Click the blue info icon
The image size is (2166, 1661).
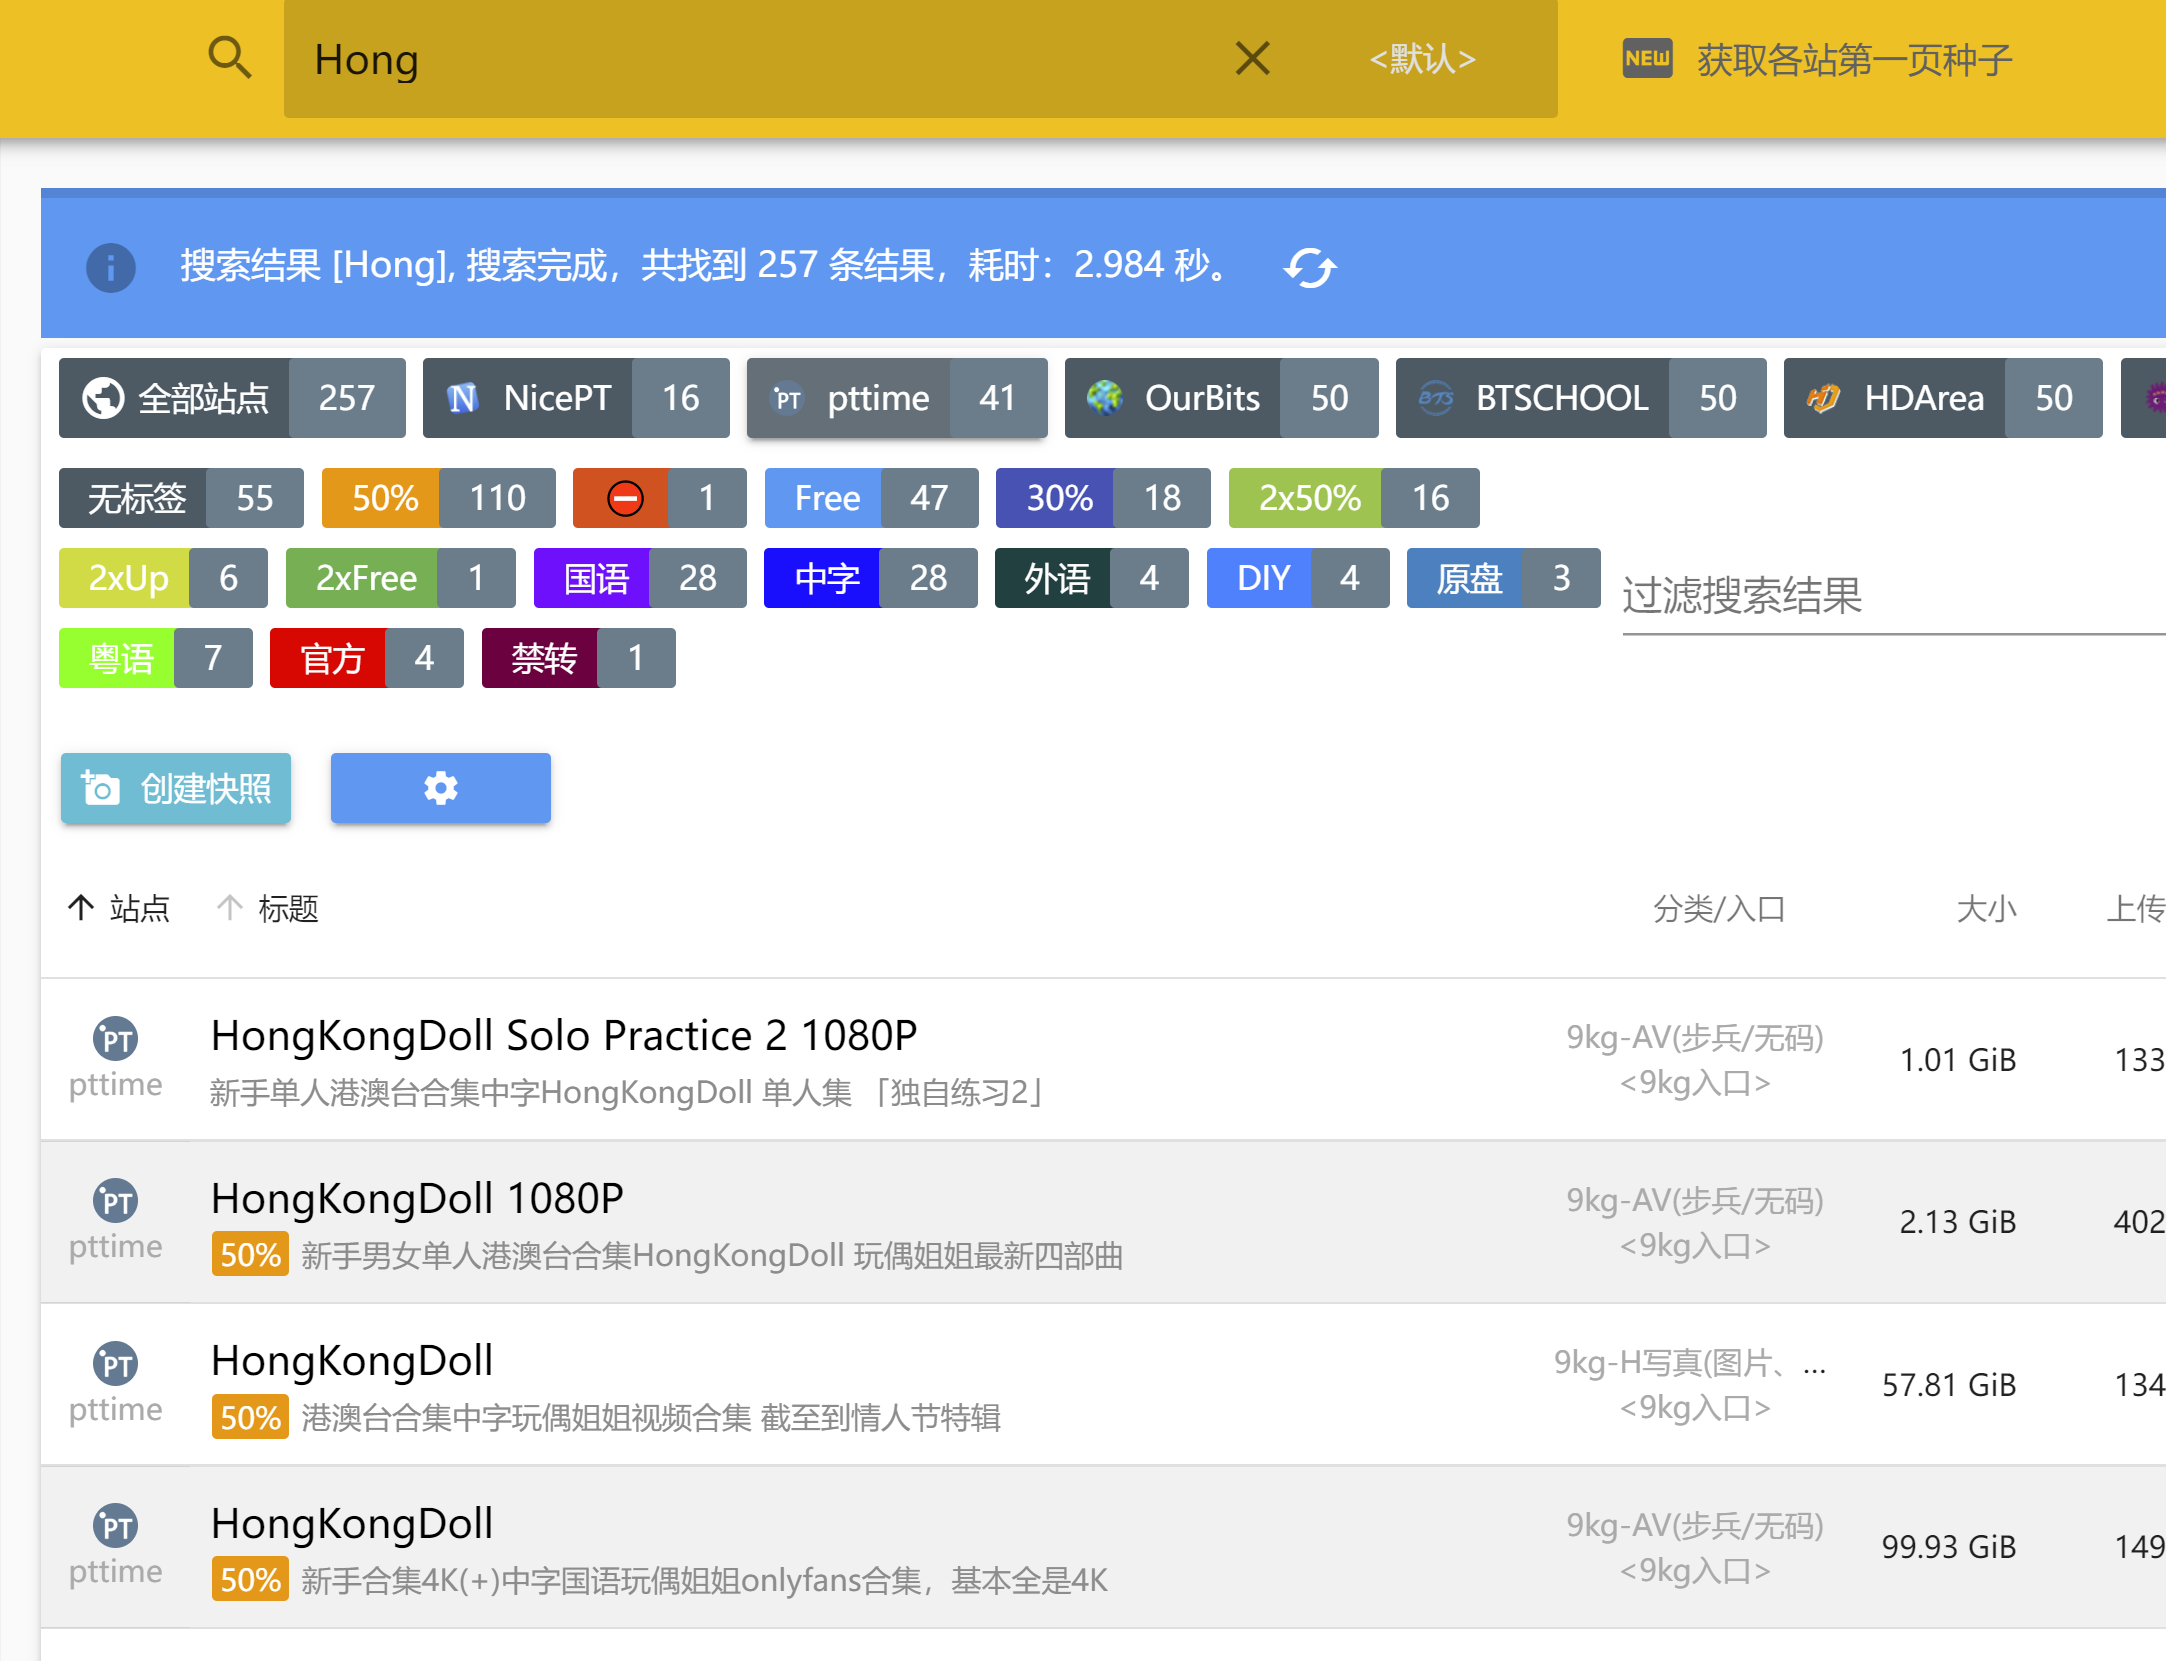click(x=110, y=267)
